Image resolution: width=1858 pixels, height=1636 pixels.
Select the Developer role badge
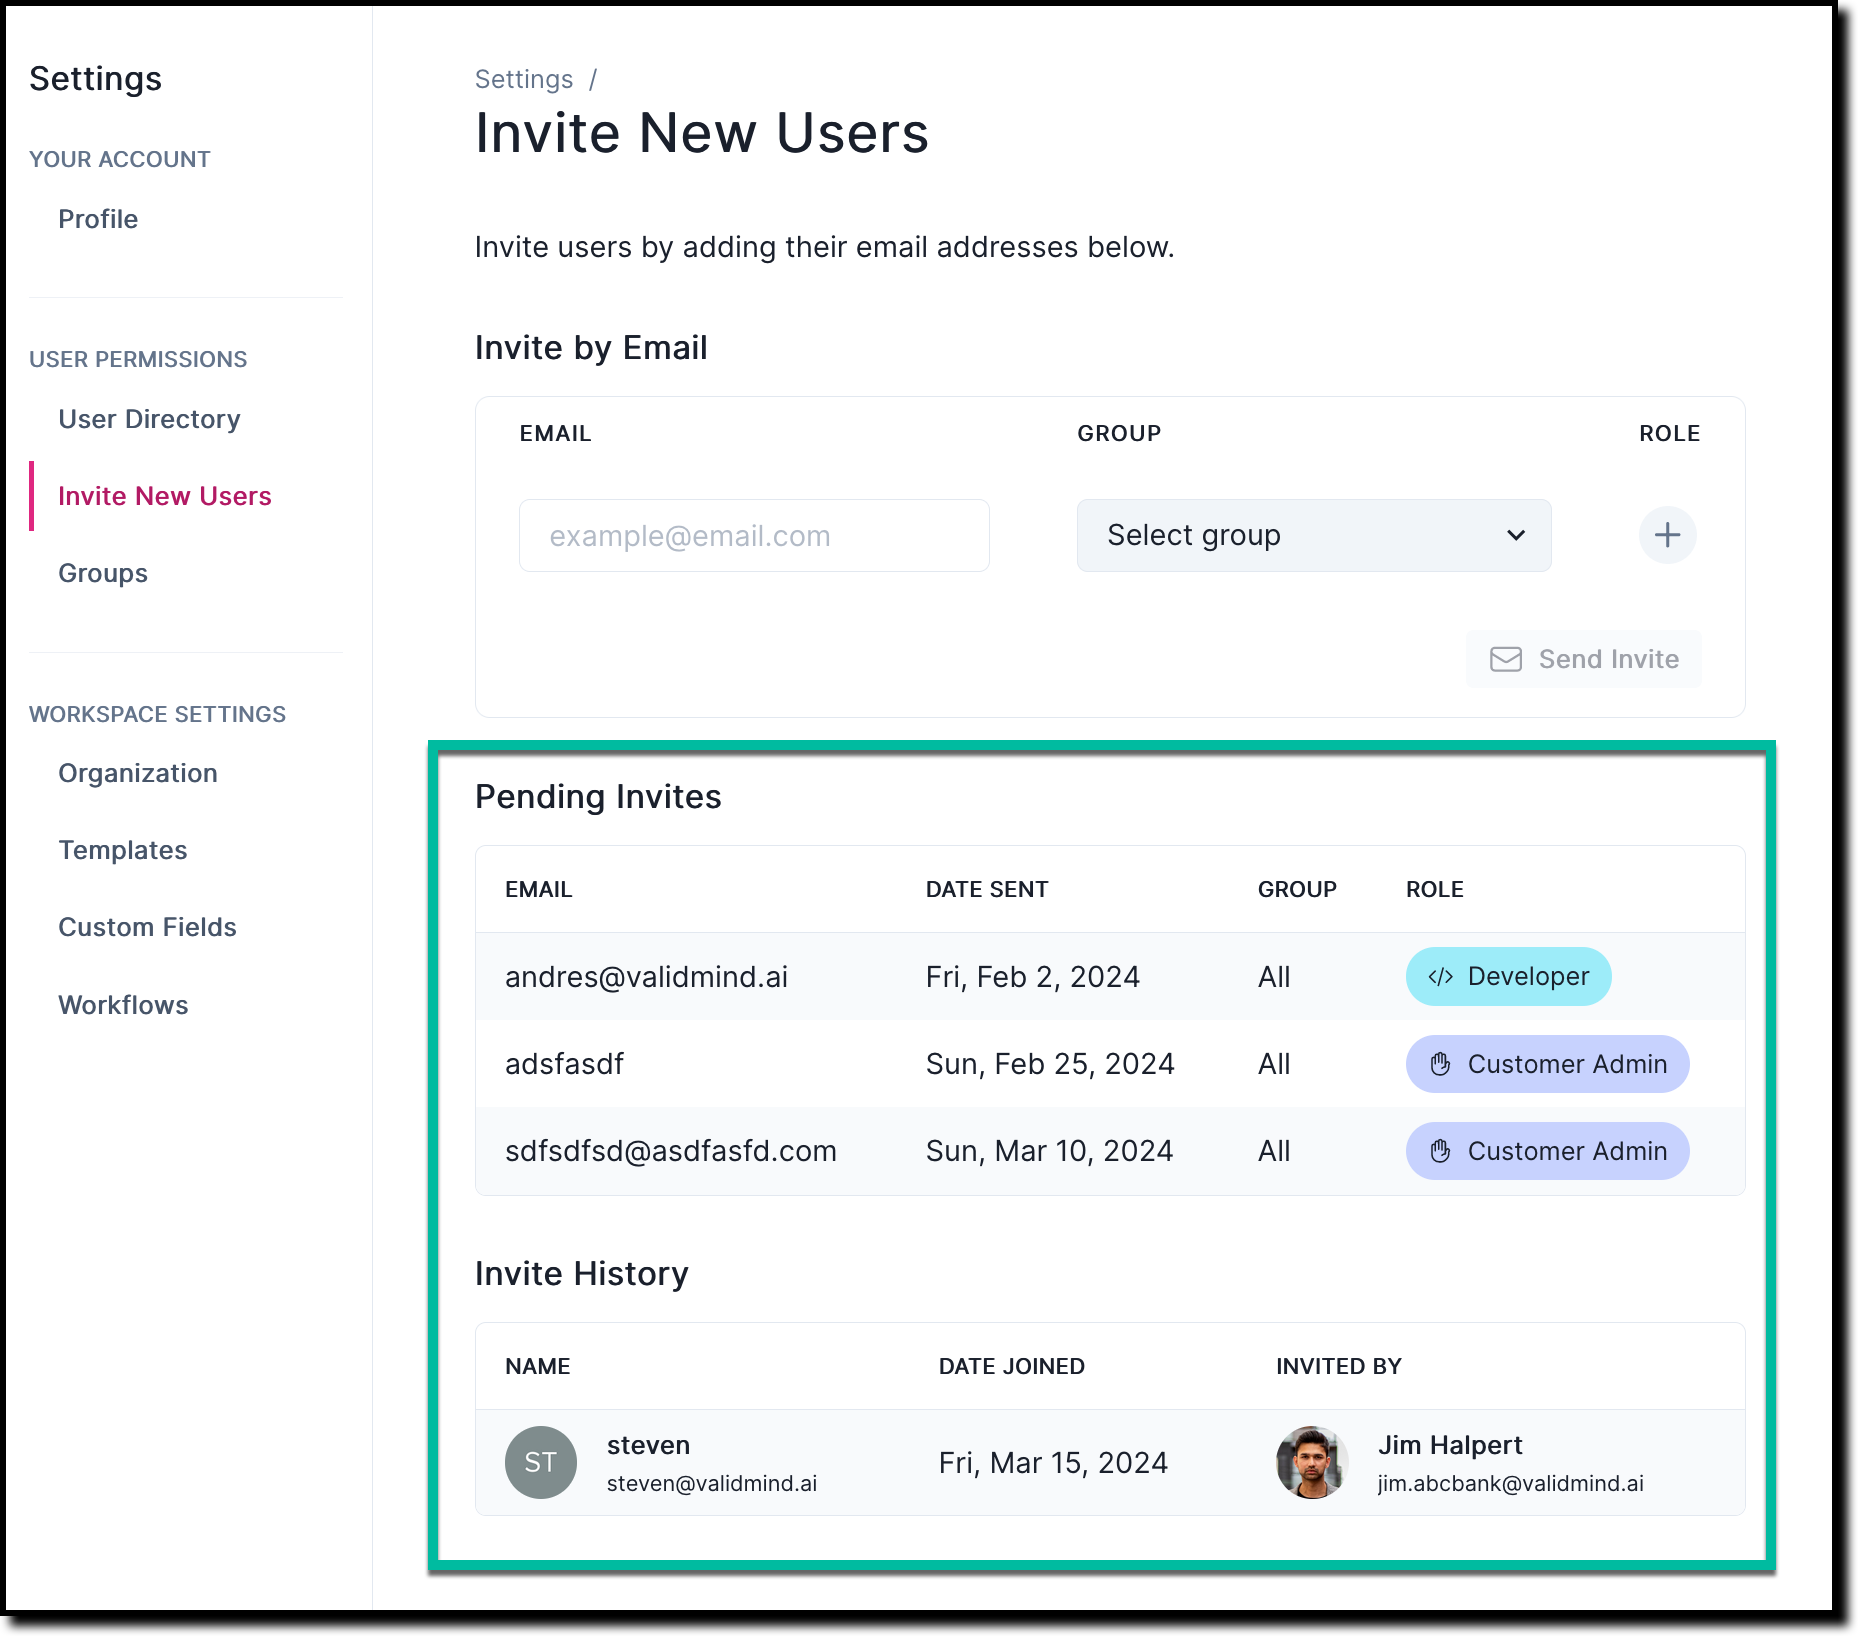(x=1508, y=976)
